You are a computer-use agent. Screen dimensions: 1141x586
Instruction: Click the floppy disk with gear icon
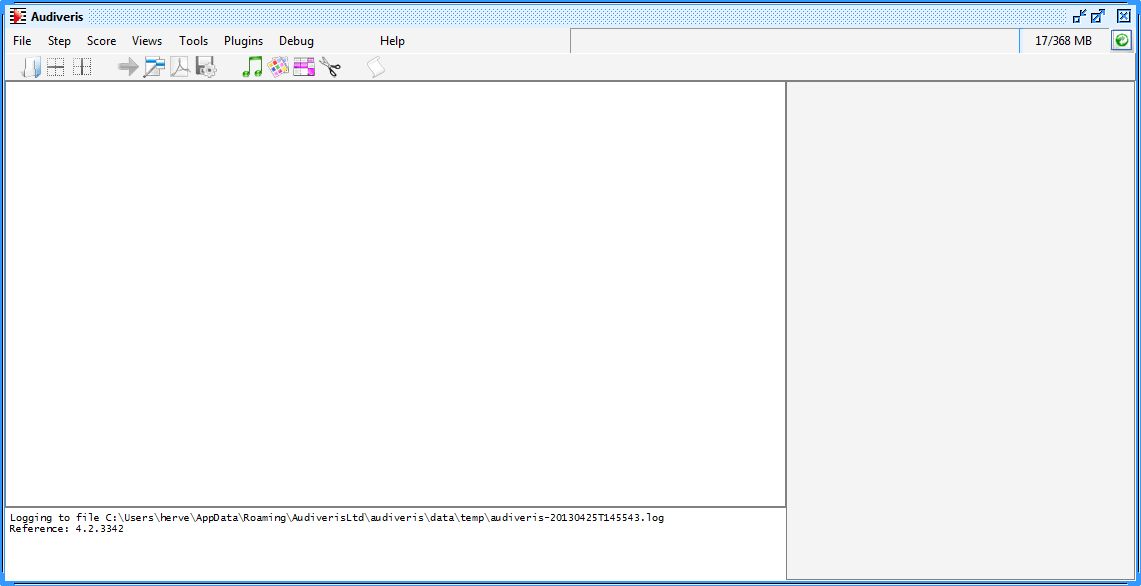[x=206, y=67]
